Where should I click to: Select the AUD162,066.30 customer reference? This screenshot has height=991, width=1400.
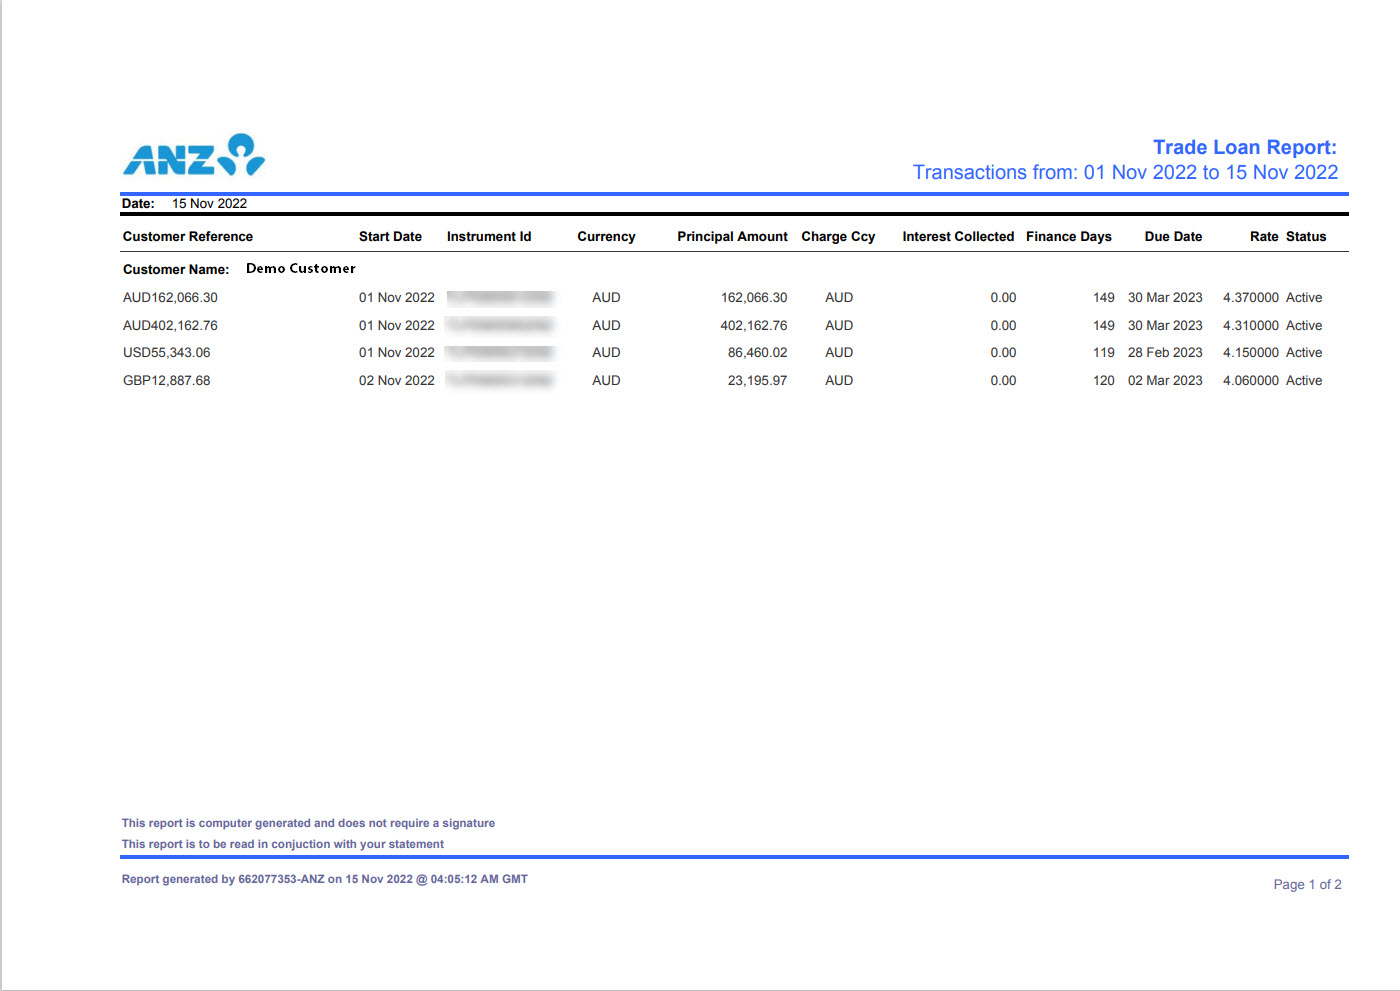point(170,298)
